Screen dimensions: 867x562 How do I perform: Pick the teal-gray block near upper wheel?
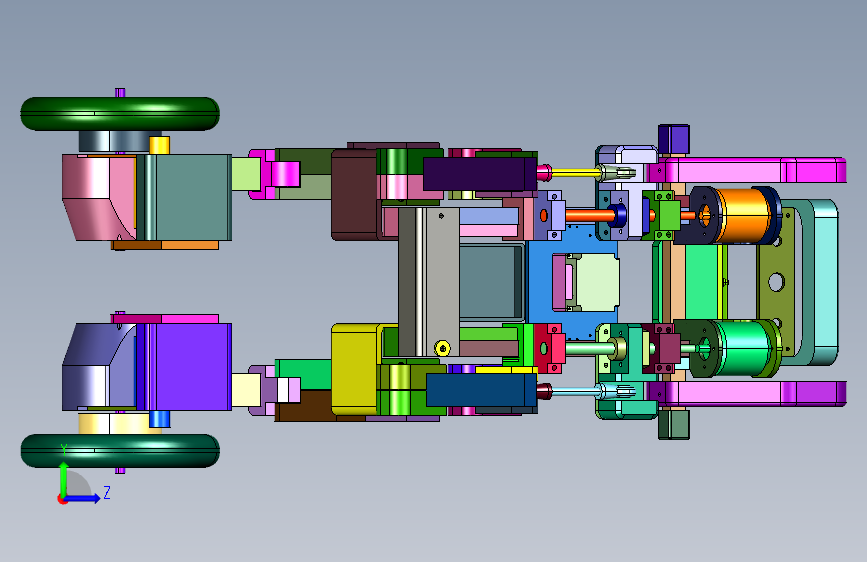(190, 197)
